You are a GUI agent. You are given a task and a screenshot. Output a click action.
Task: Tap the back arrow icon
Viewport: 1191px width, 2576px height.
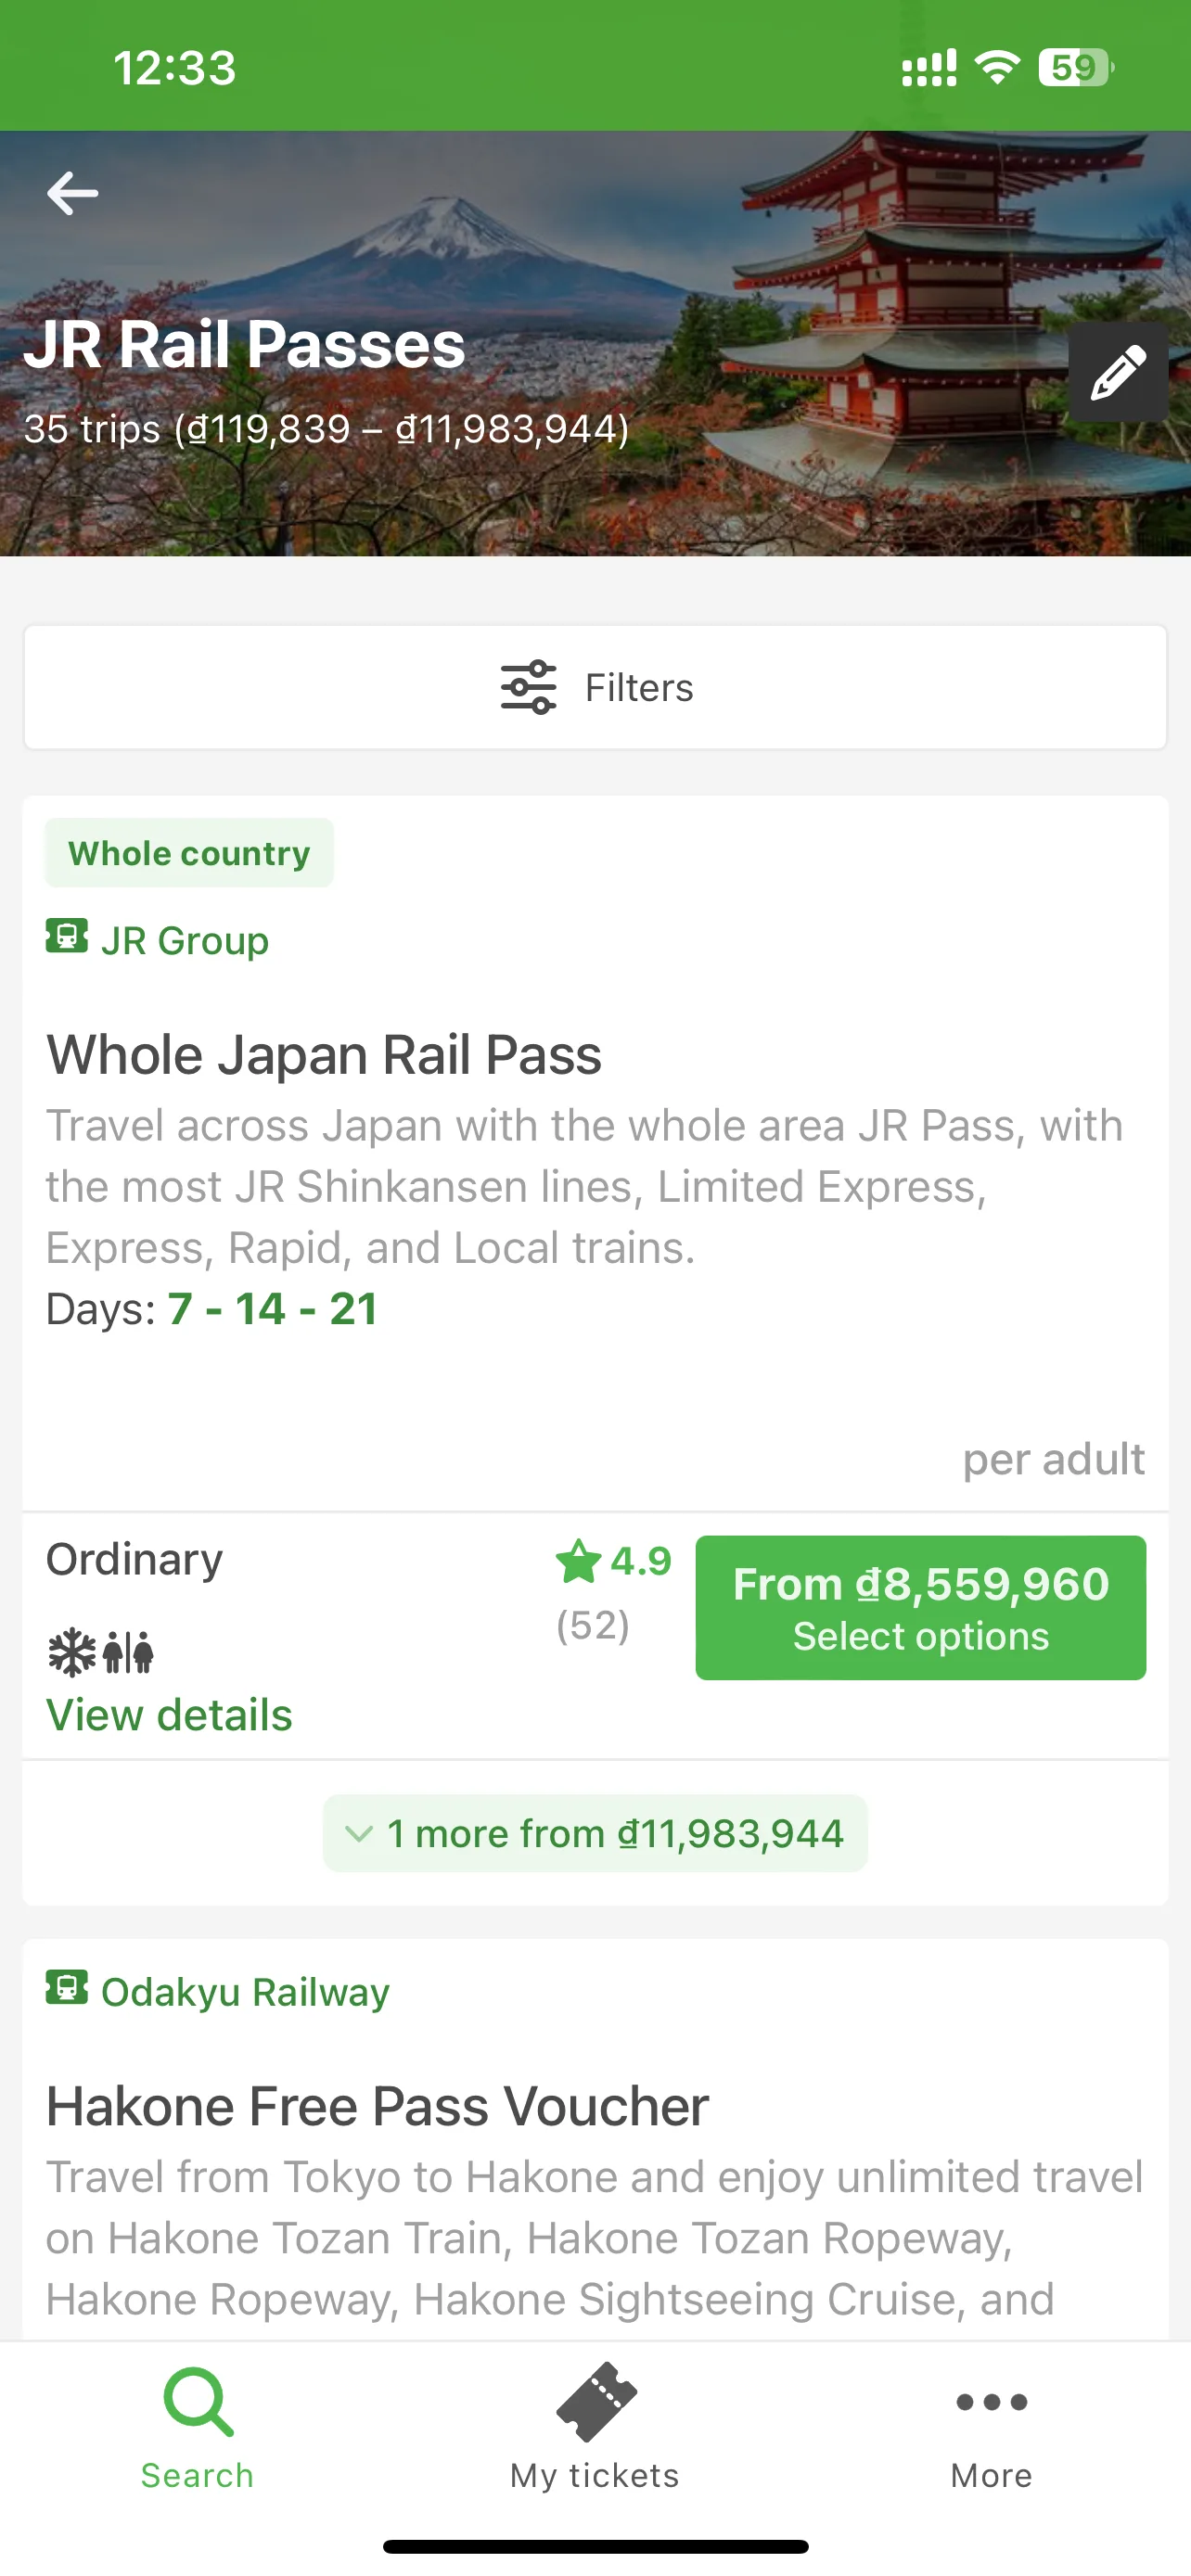[73, 193]
